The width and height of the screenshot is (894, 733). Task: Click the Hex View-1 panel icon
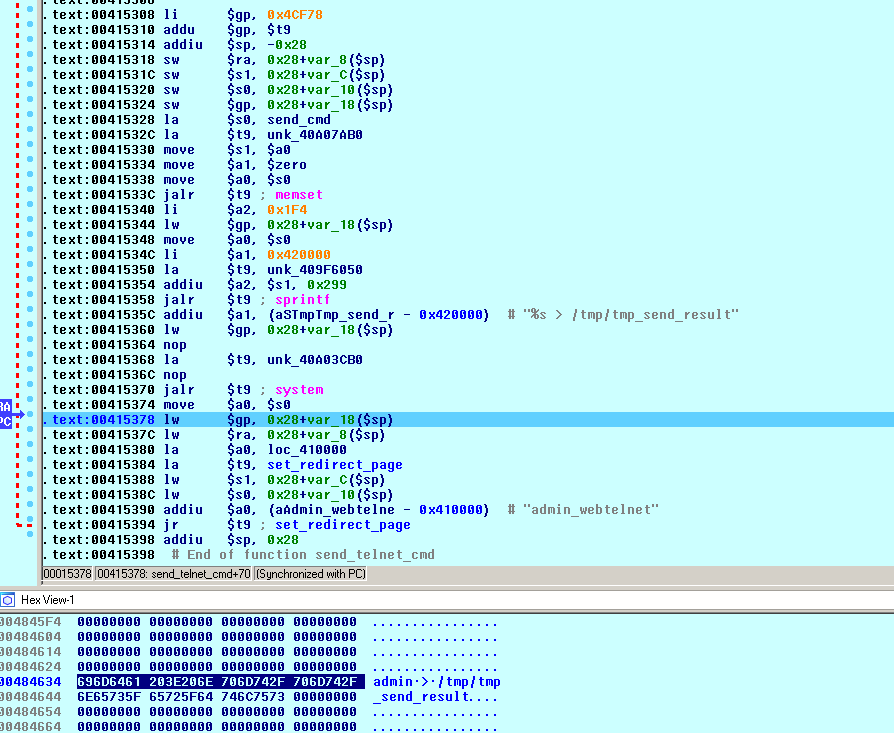(x=7, y=600)
